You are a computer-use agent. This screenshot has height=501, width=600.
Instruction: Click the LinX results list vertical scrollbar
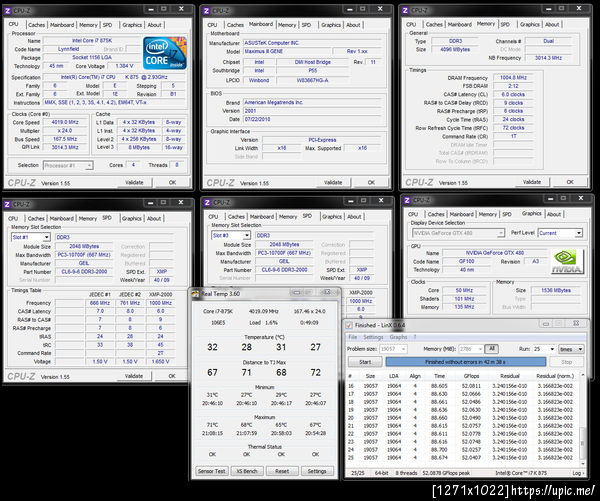click(x=582, y=420)
